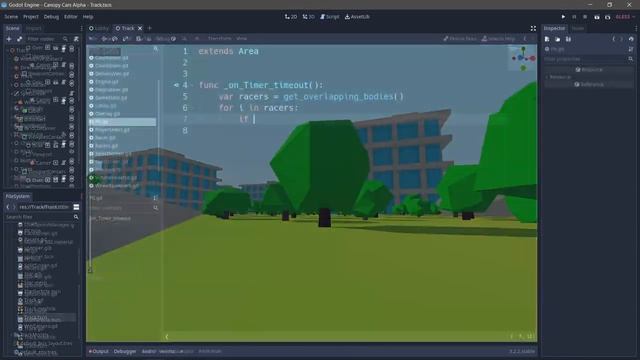Screen dimensions: 640x360
Task: Open the Scene menu
Action: pyautogui.click(x=11, y=17)
